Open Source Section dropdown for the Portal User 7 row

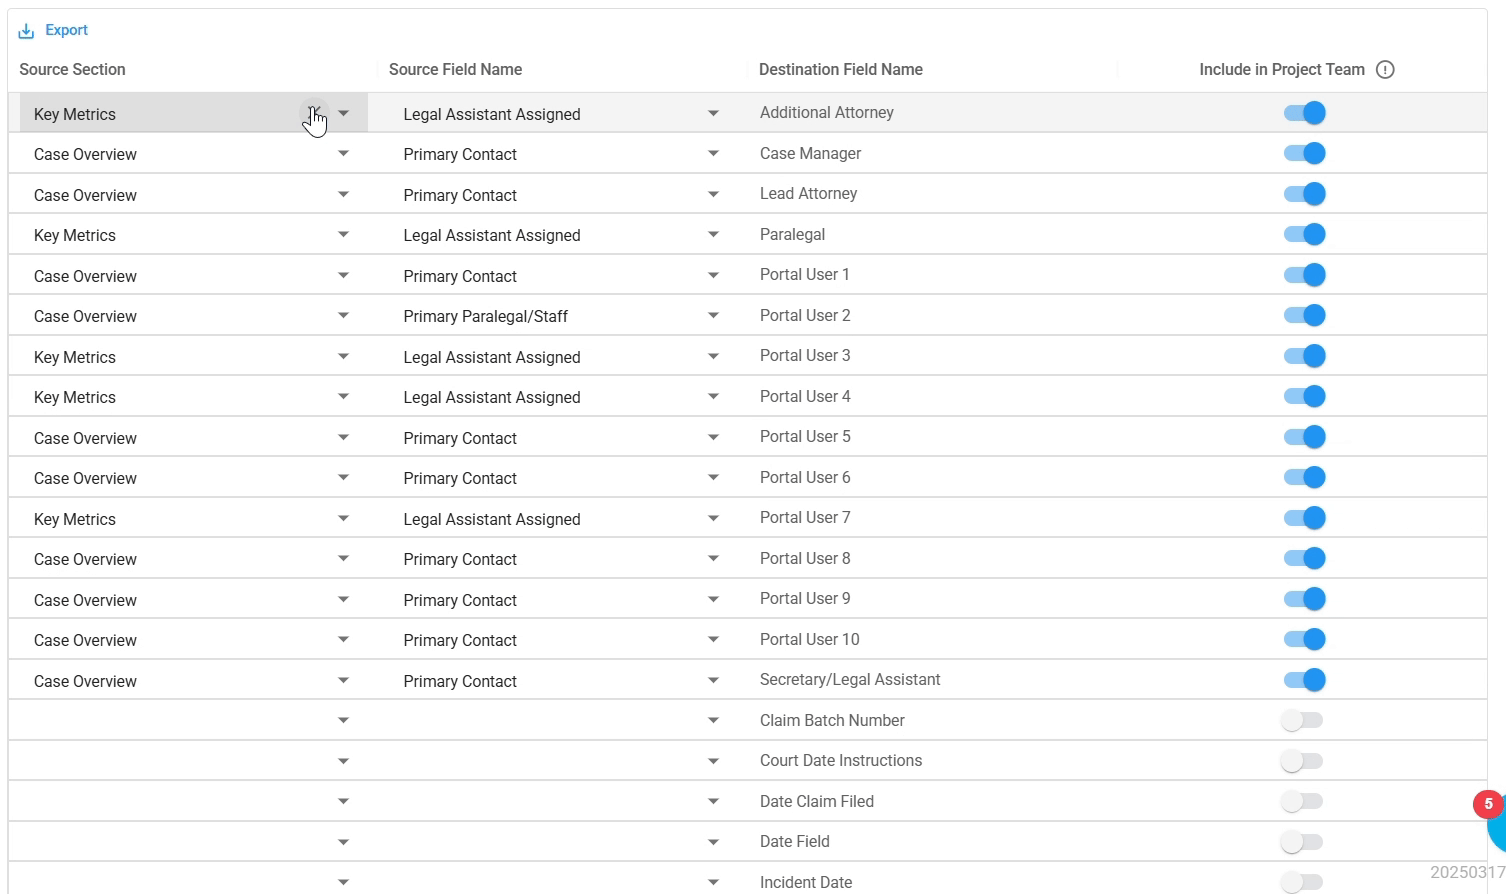pos(344,518)
